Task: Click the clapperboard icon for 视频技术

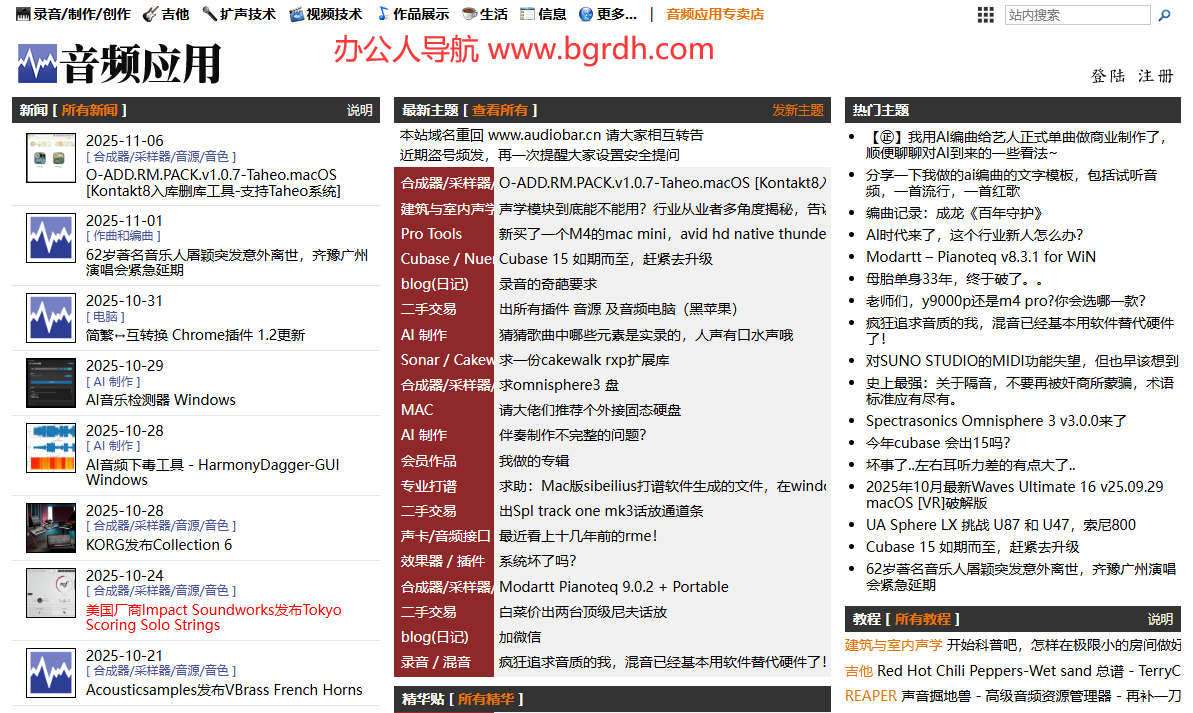Action: [296, 14]
